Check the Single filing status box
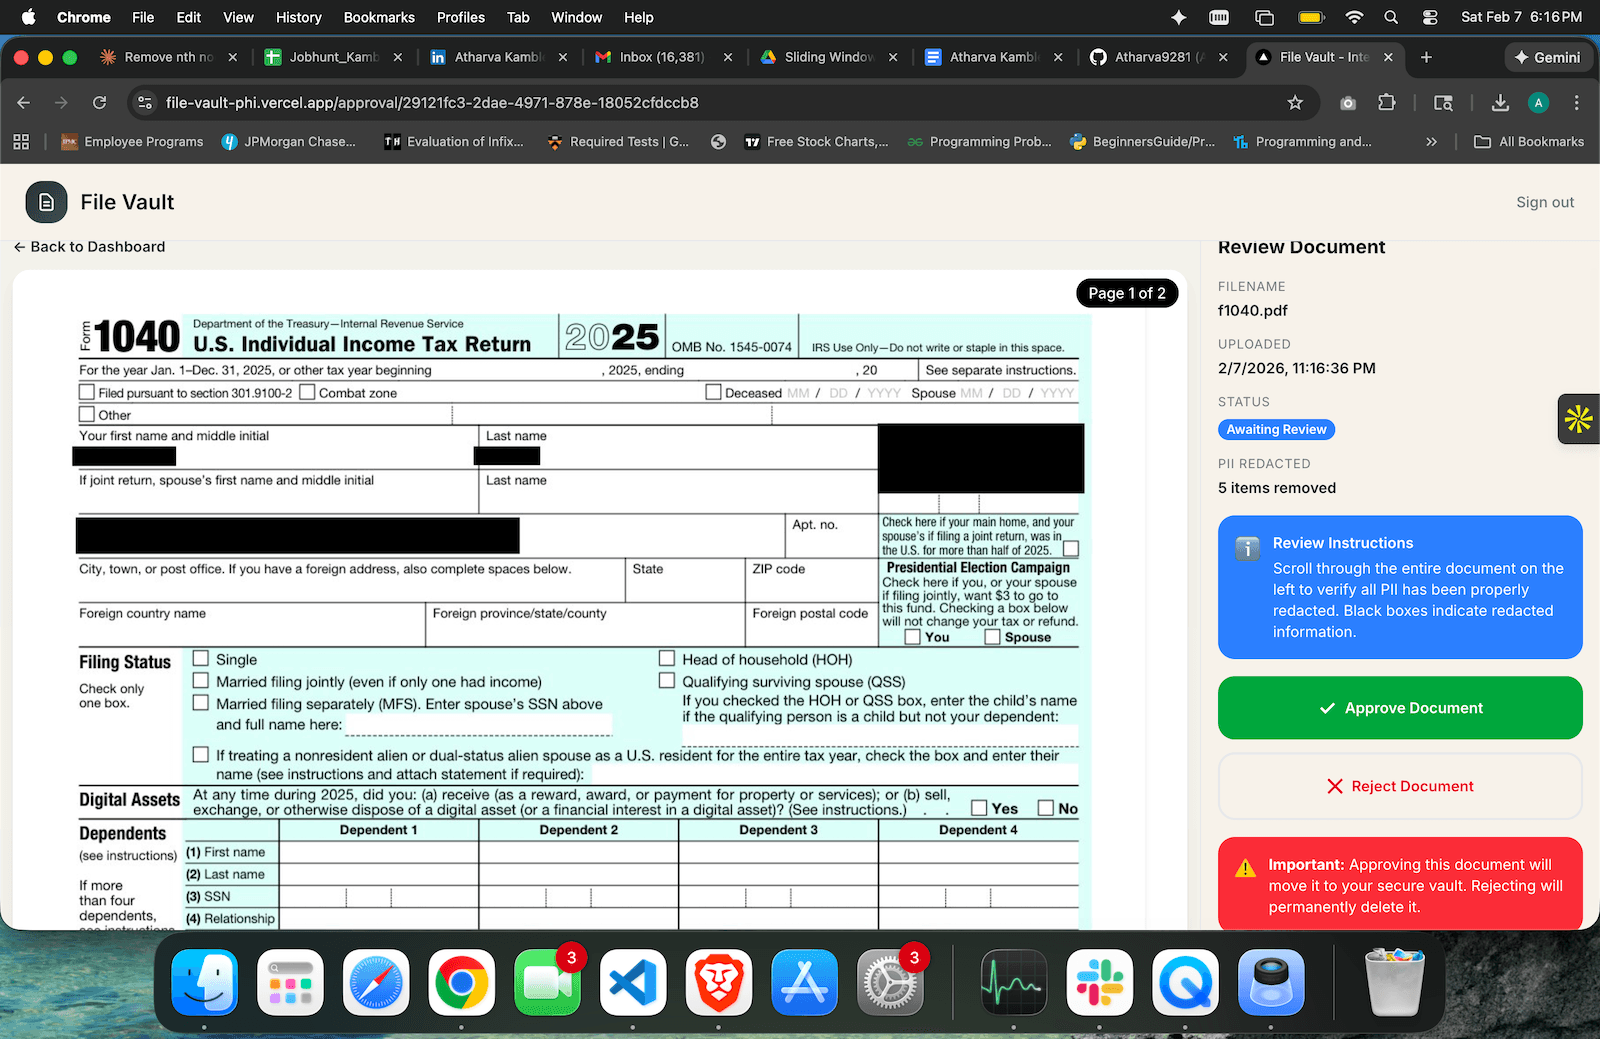 (x=200, y=659)
